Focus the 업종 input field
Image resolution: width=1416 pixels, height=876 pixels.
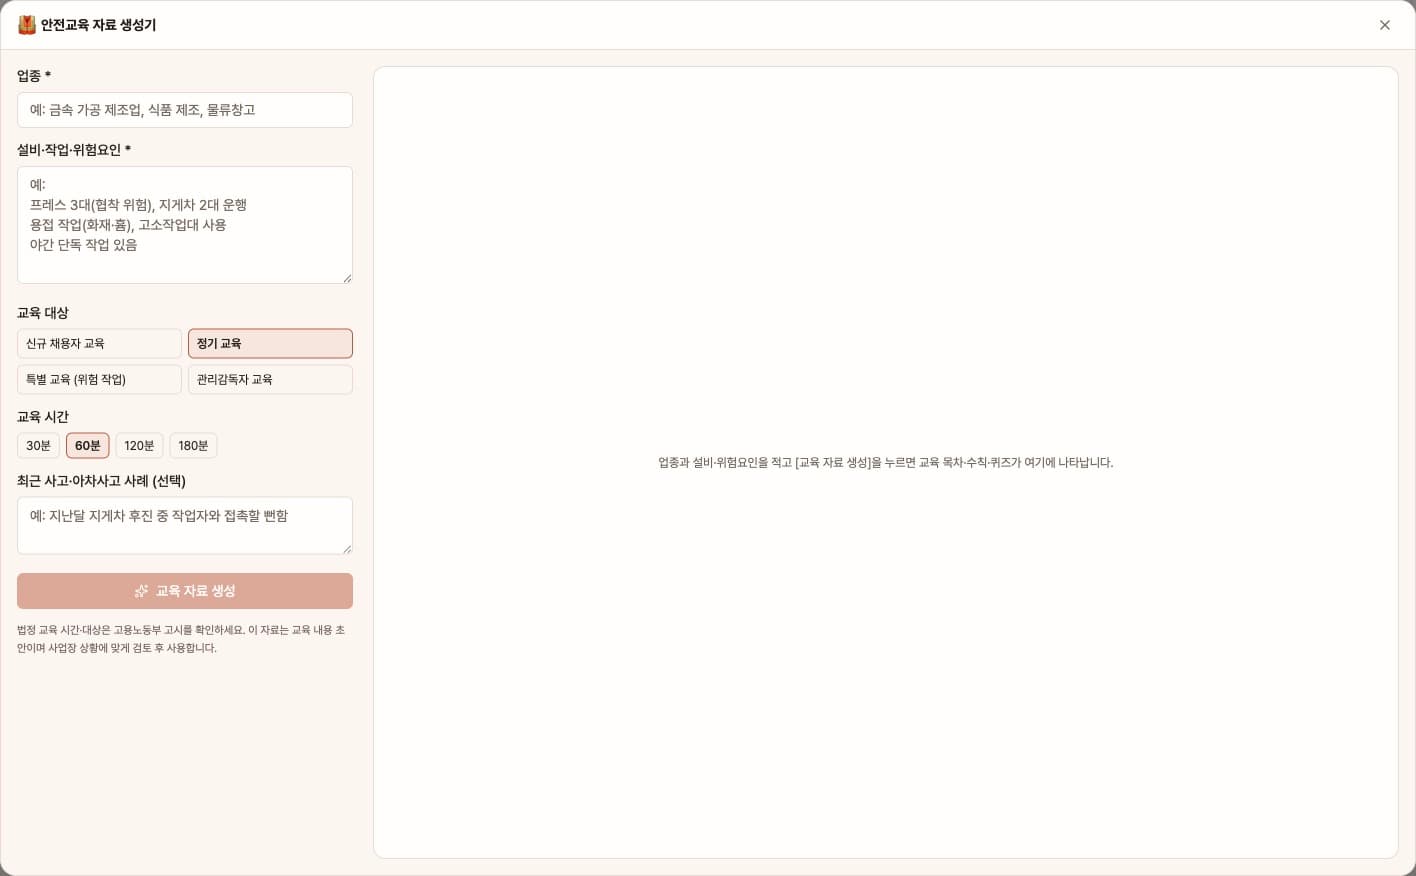185,110
